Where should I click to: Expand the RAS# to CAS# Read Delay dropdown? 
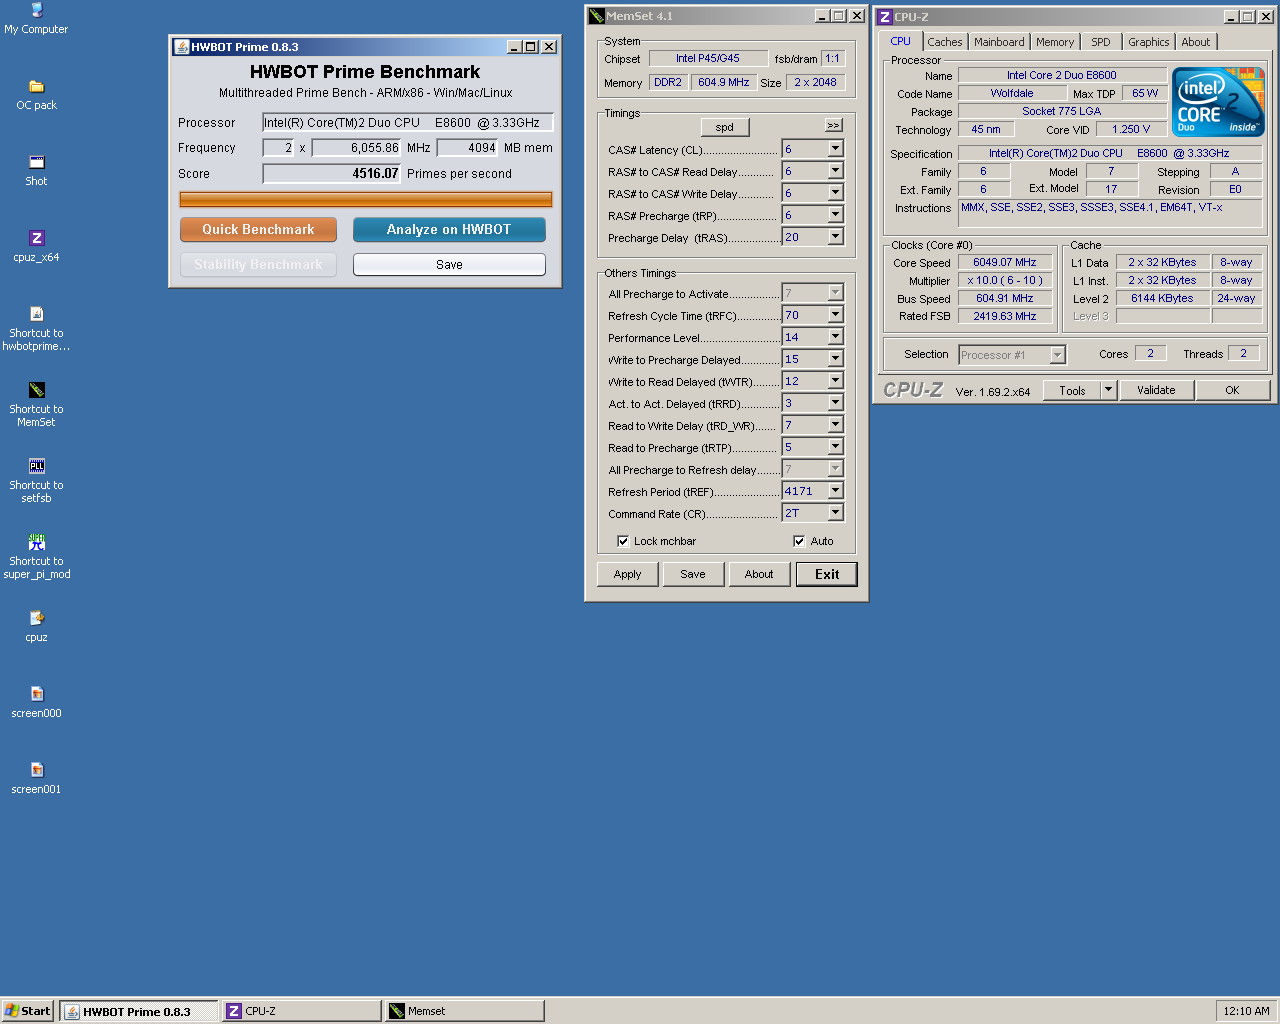coord(835,171)
